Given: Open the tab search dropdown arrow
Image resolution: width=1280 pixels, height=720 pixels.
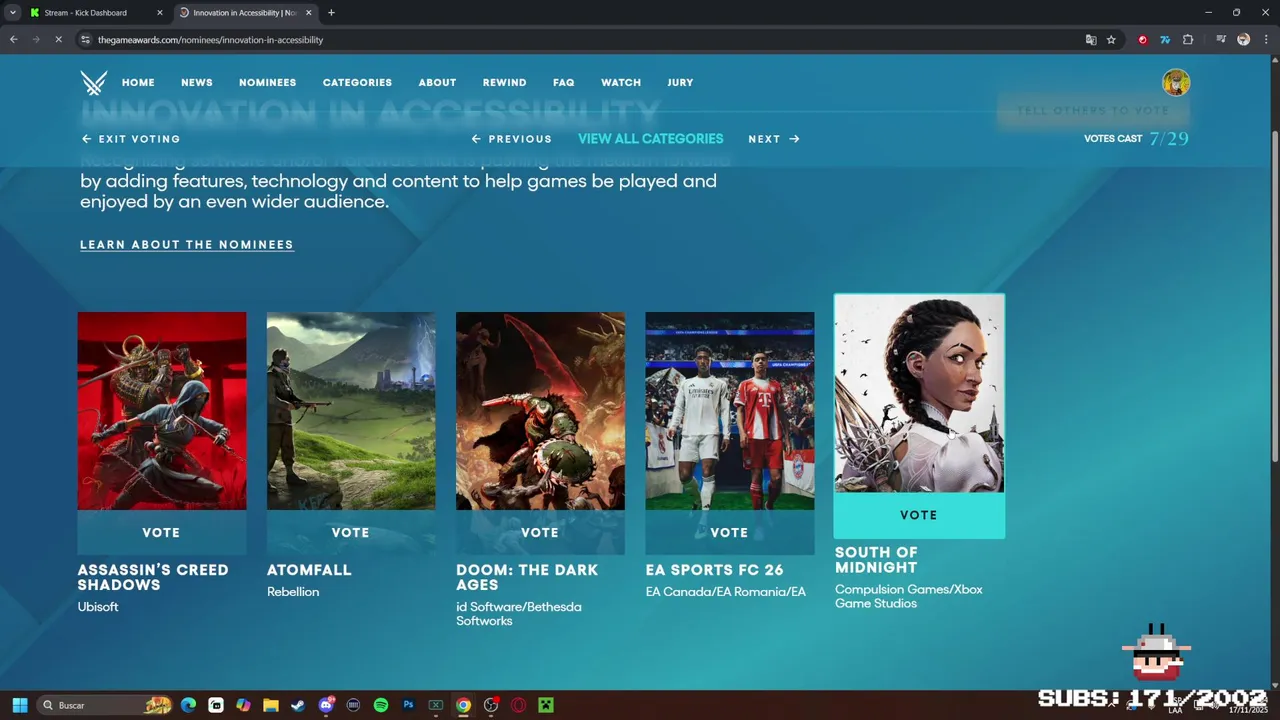Looking at the screenshot, I should [12, 13].
